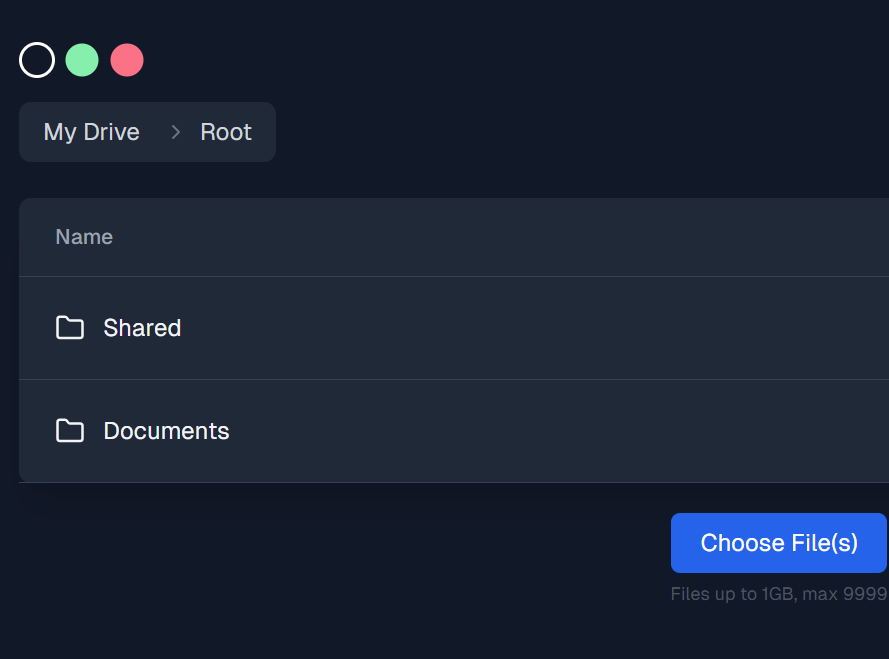Click the border line beneath the Documents row

pos(450,482)
